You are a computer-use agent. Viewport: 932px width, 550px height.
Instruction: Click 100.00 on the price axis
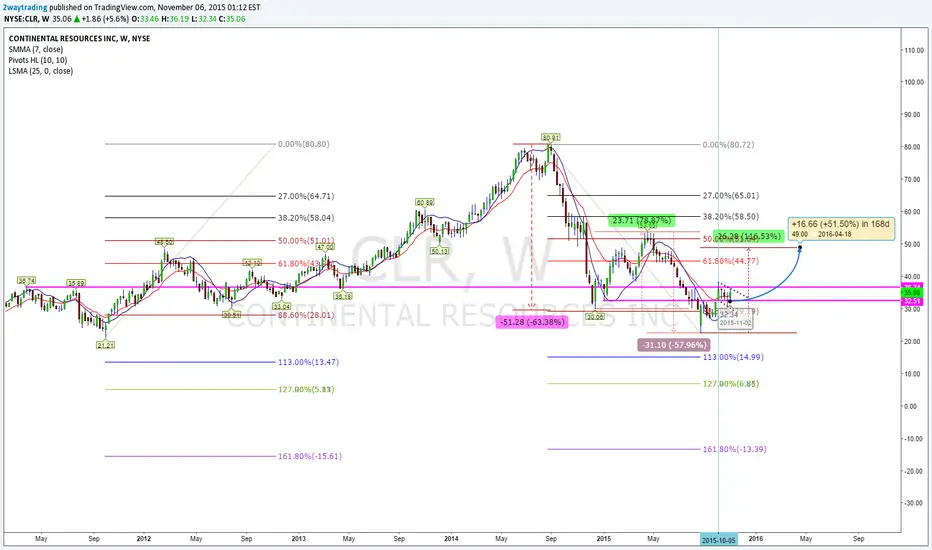pyautogui.click(x=914, y=82)
